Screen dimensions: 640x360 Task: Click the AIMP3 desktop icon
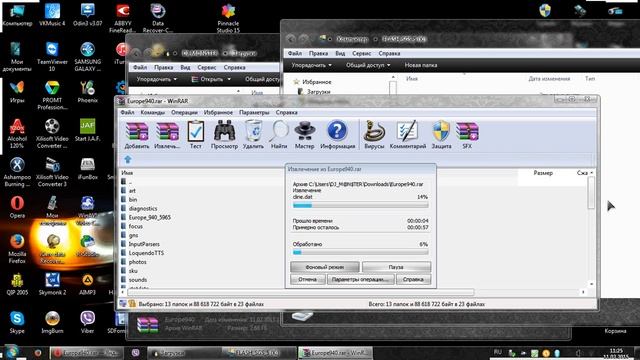coord(87,284)
